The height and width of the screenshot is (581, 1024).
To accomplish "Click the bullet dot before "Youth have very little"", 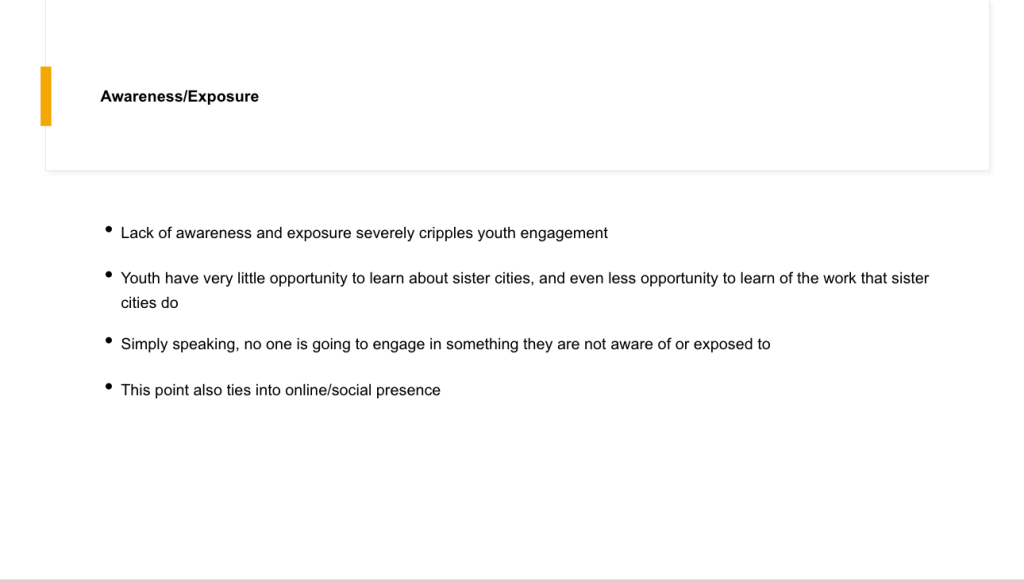I will coord(108,274).
